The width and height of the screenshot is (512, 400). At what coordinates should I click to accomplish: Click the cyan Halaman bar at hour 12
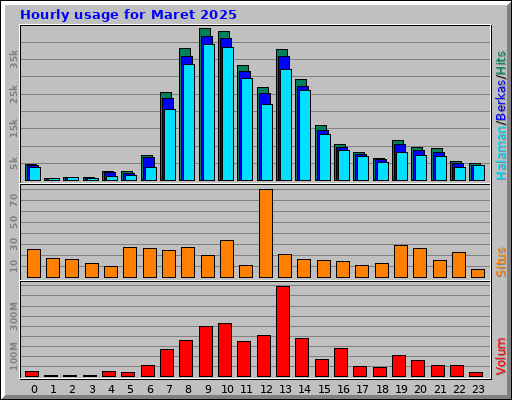click(267, 142)
